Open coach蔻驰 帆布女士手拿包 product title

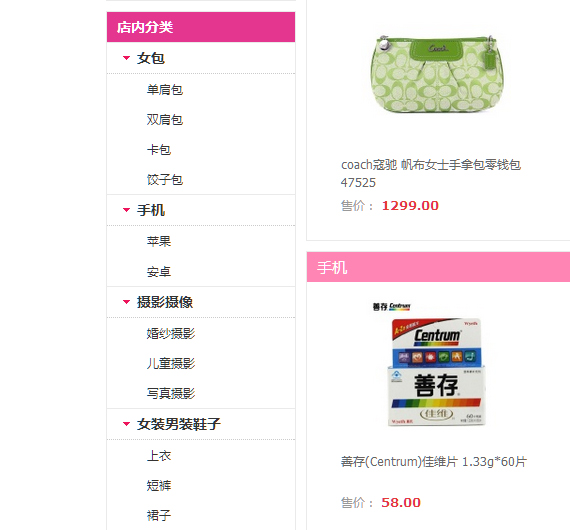[x=431, y=173]
